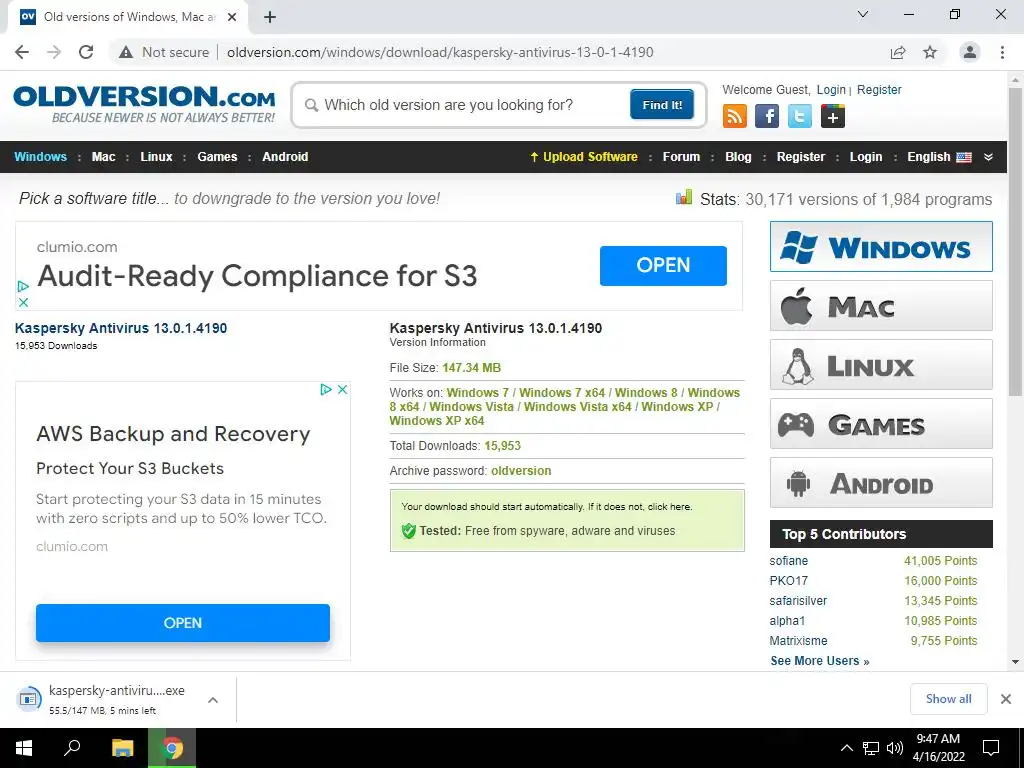
Task: Open File Explorer from the taskbar
Action: tap(122, 748)
